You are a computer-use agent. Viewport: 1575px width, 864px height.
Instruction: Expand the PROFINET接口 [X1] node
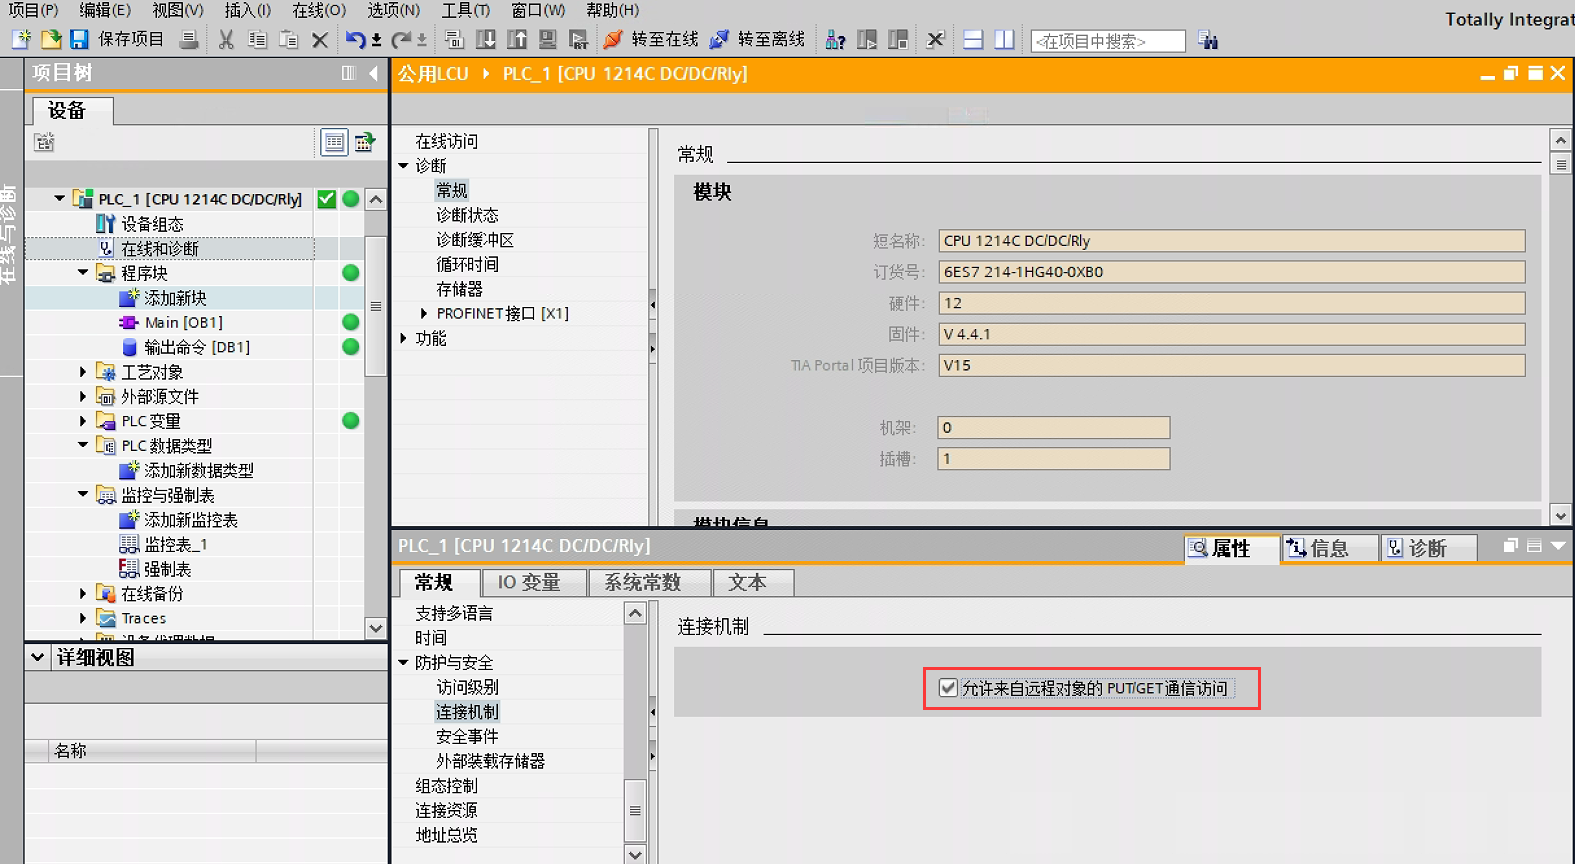pos(424,313)
